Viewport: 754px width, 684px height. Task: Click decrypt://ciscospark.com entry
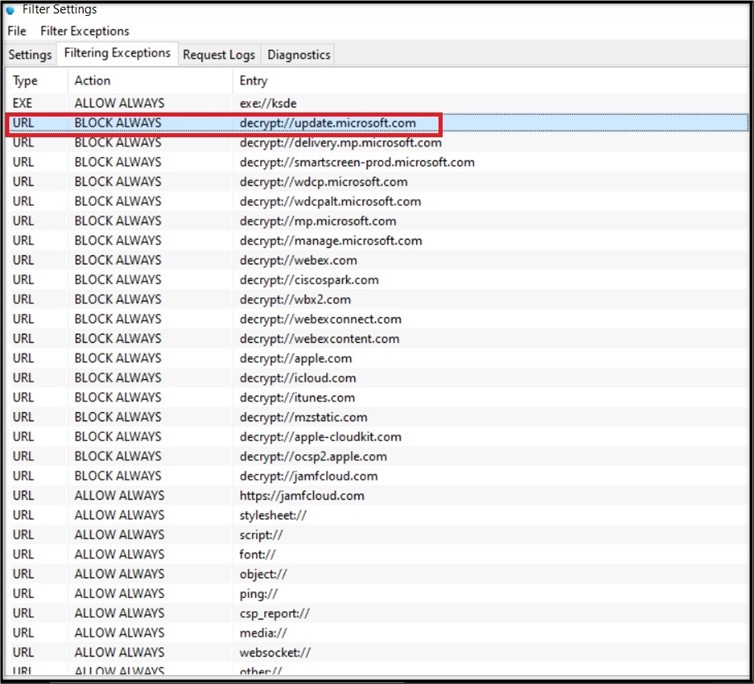(309, 280)
